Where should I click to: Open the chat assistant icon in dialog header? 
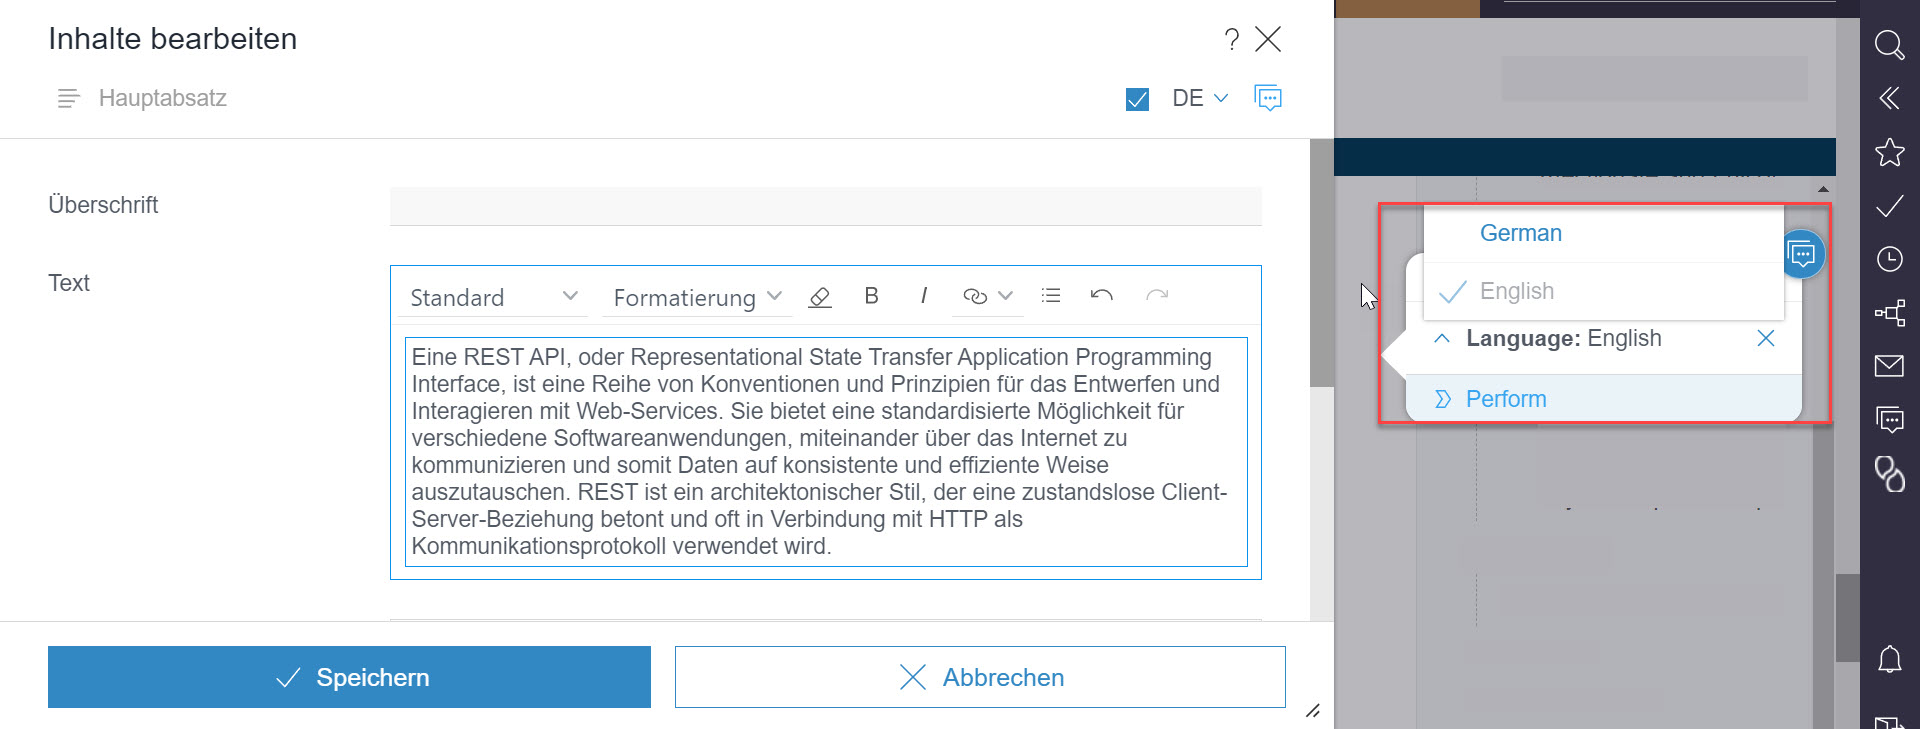tap(1268, 98)
